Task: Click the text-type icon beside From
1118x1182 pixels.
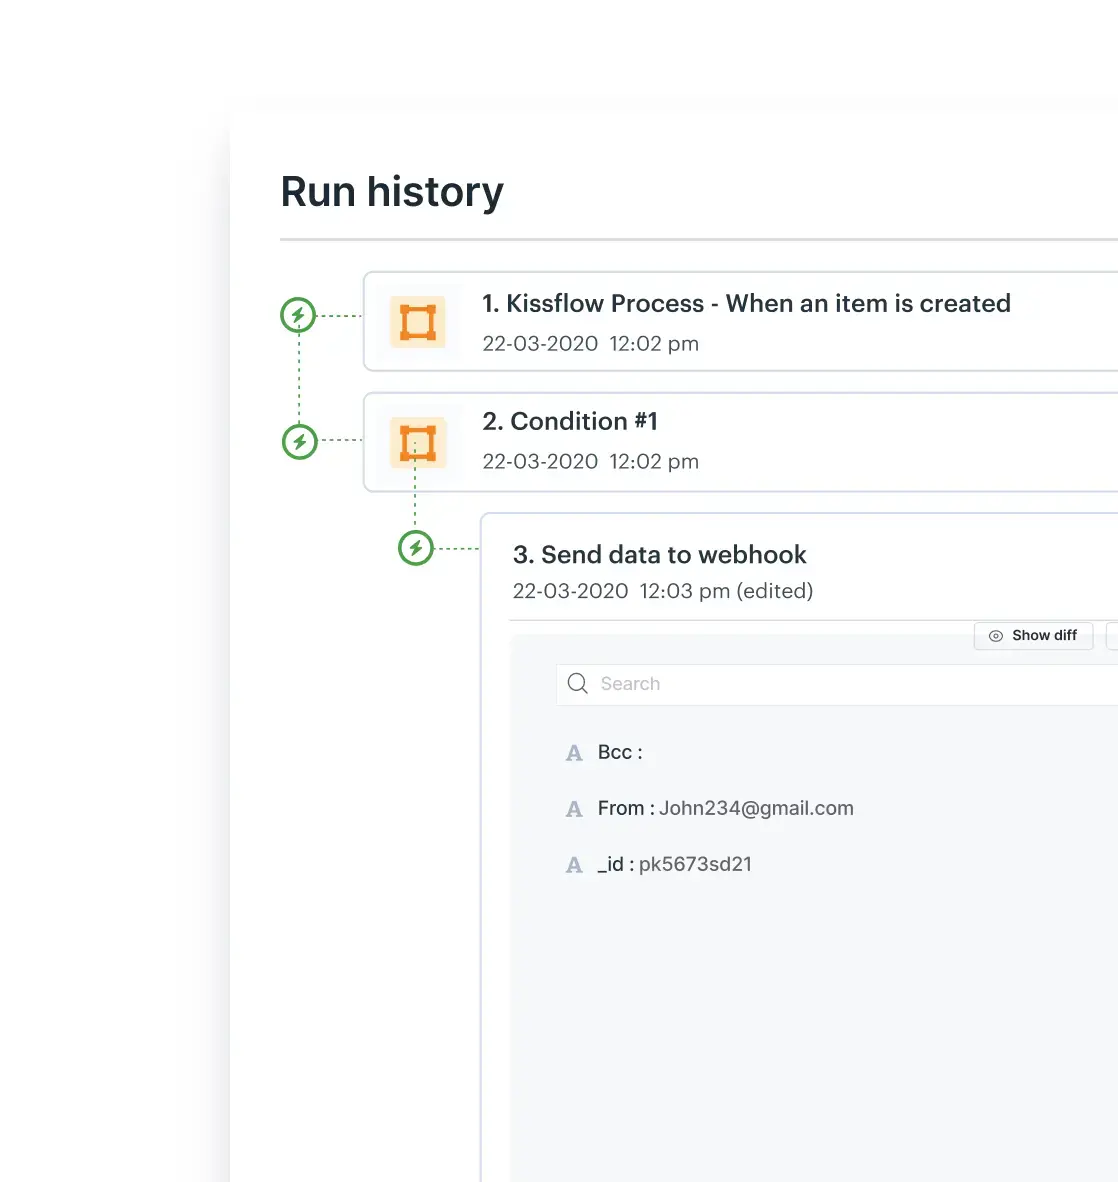Action: [x=574, y=809]
